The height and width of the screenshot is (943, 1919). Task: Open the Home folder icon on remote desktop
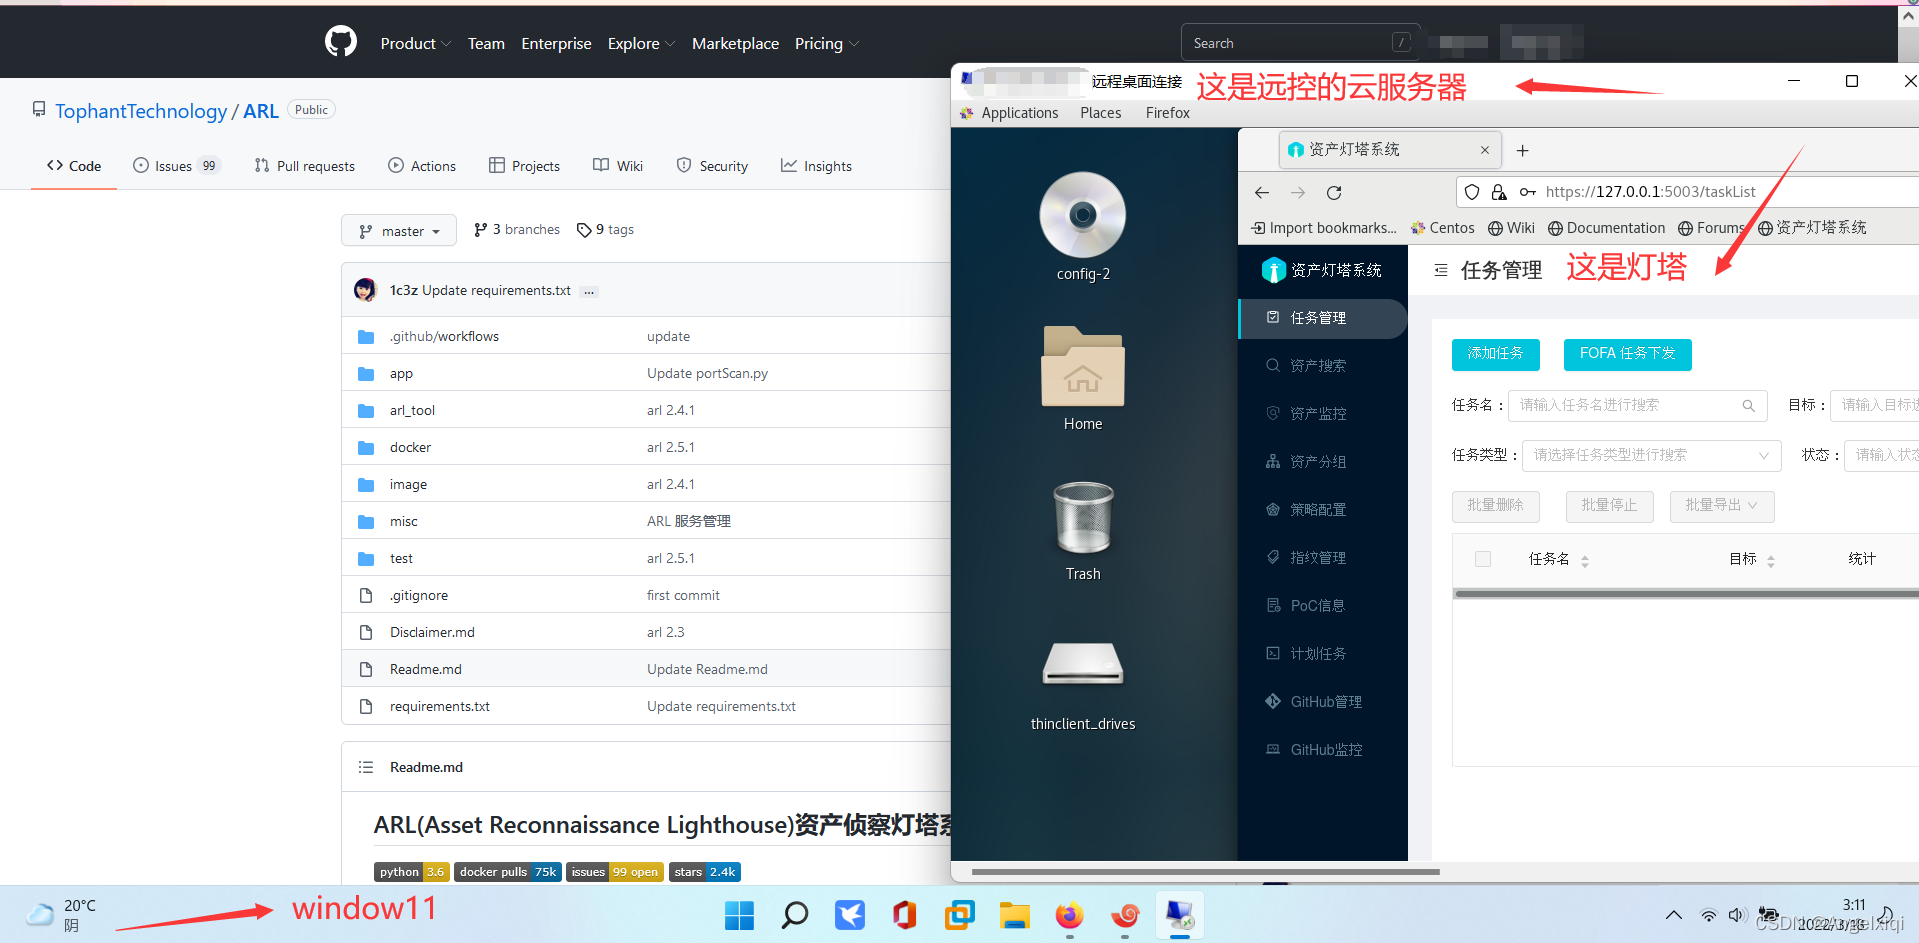[x=1083, y=366]
